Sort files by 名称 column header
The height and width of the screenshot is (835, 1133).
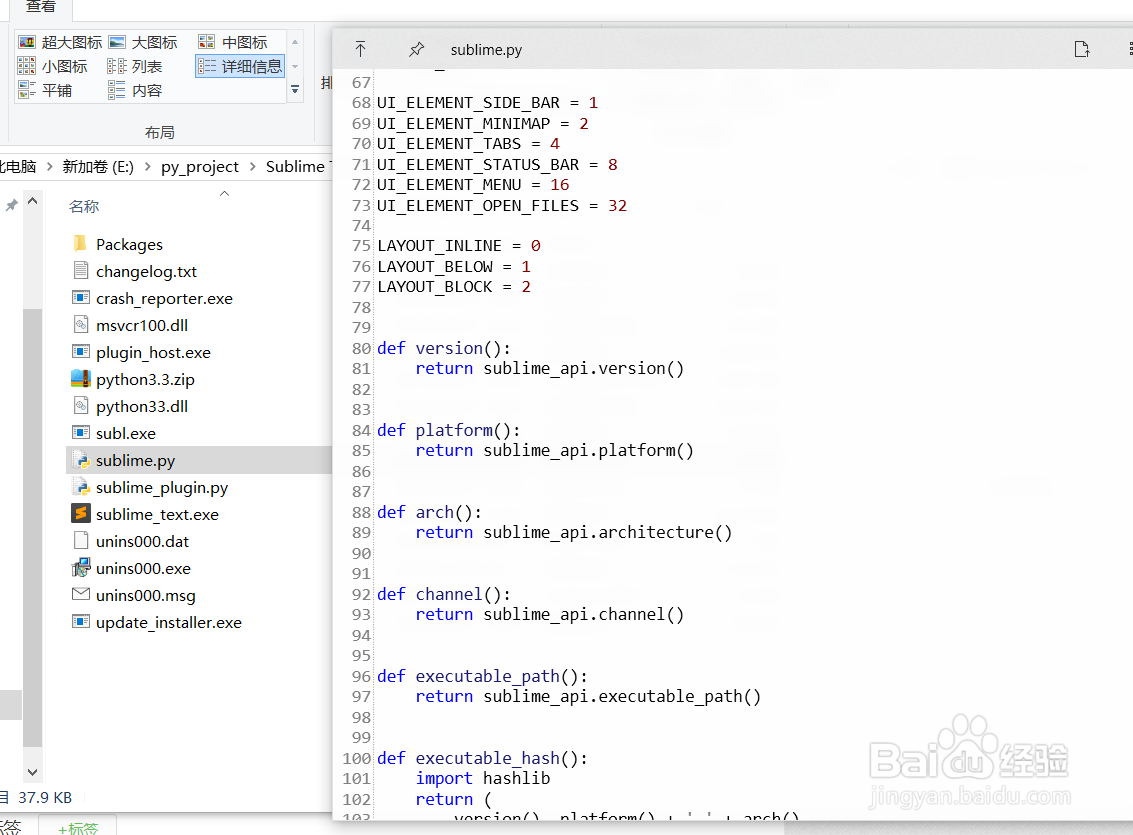84,207
